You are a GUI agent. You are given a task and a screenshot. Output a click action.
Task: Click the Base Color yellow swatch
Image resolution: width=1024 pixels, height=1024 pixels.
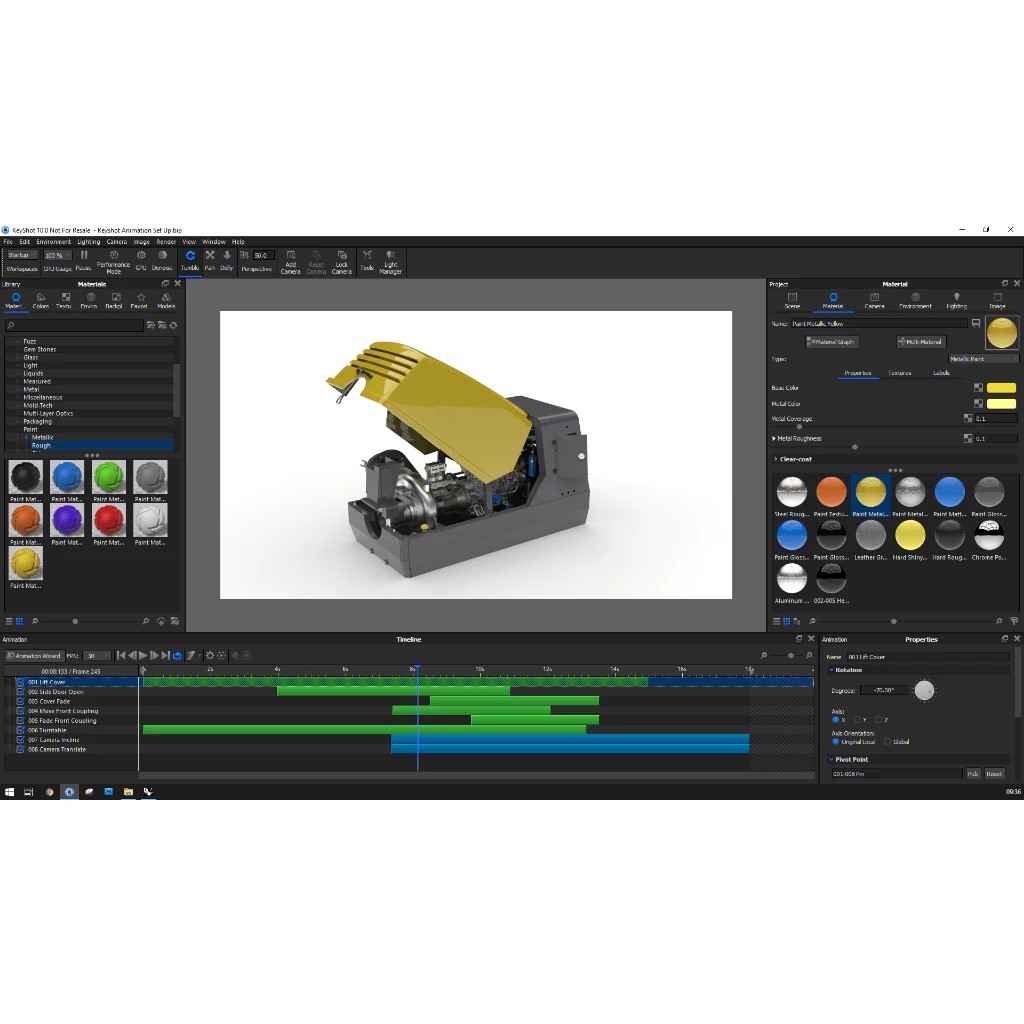pyautogui.click(x=1001, y=388)
